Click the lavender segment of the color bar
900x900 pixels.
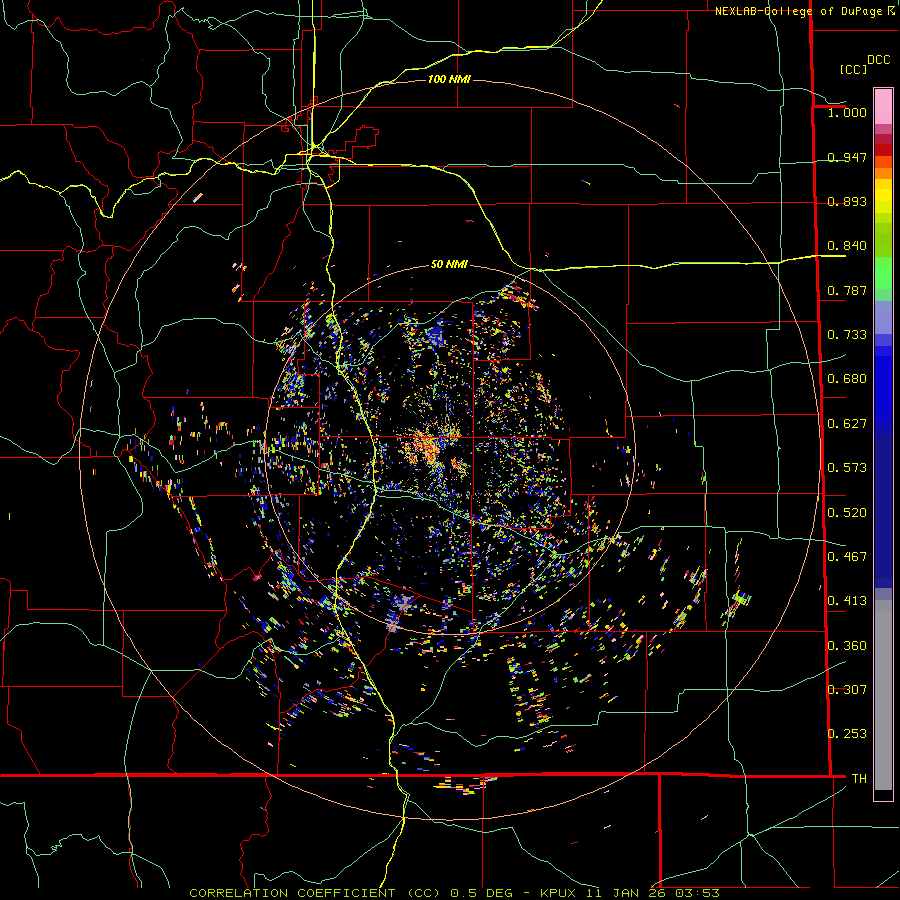883,317
